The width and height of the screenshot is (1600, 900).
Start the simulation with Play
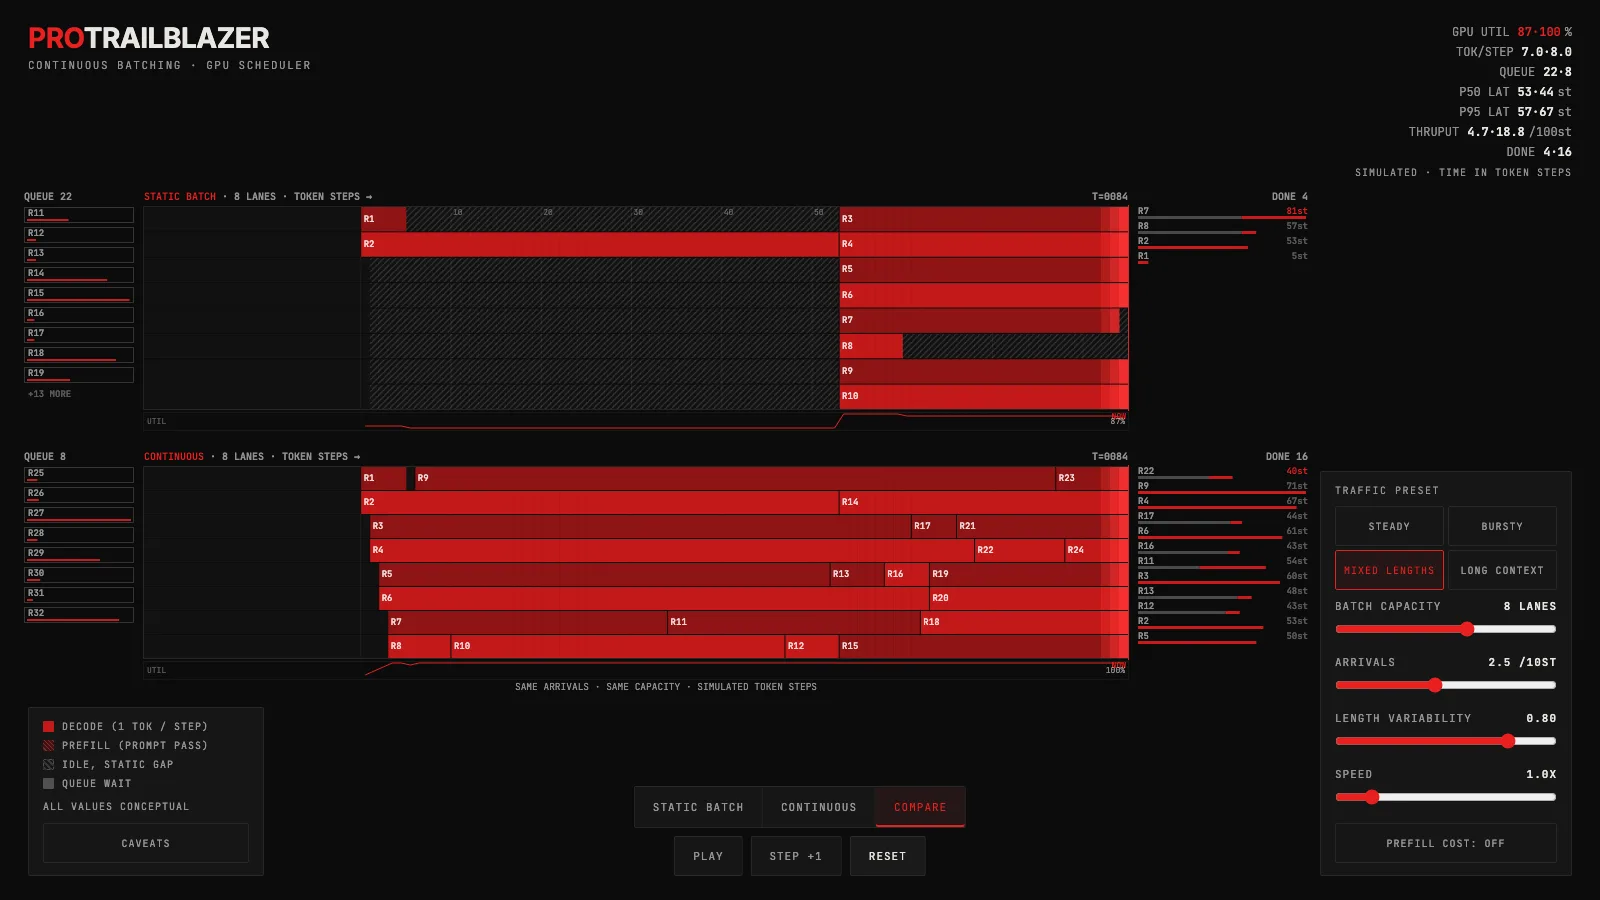[x=708, y=856]
